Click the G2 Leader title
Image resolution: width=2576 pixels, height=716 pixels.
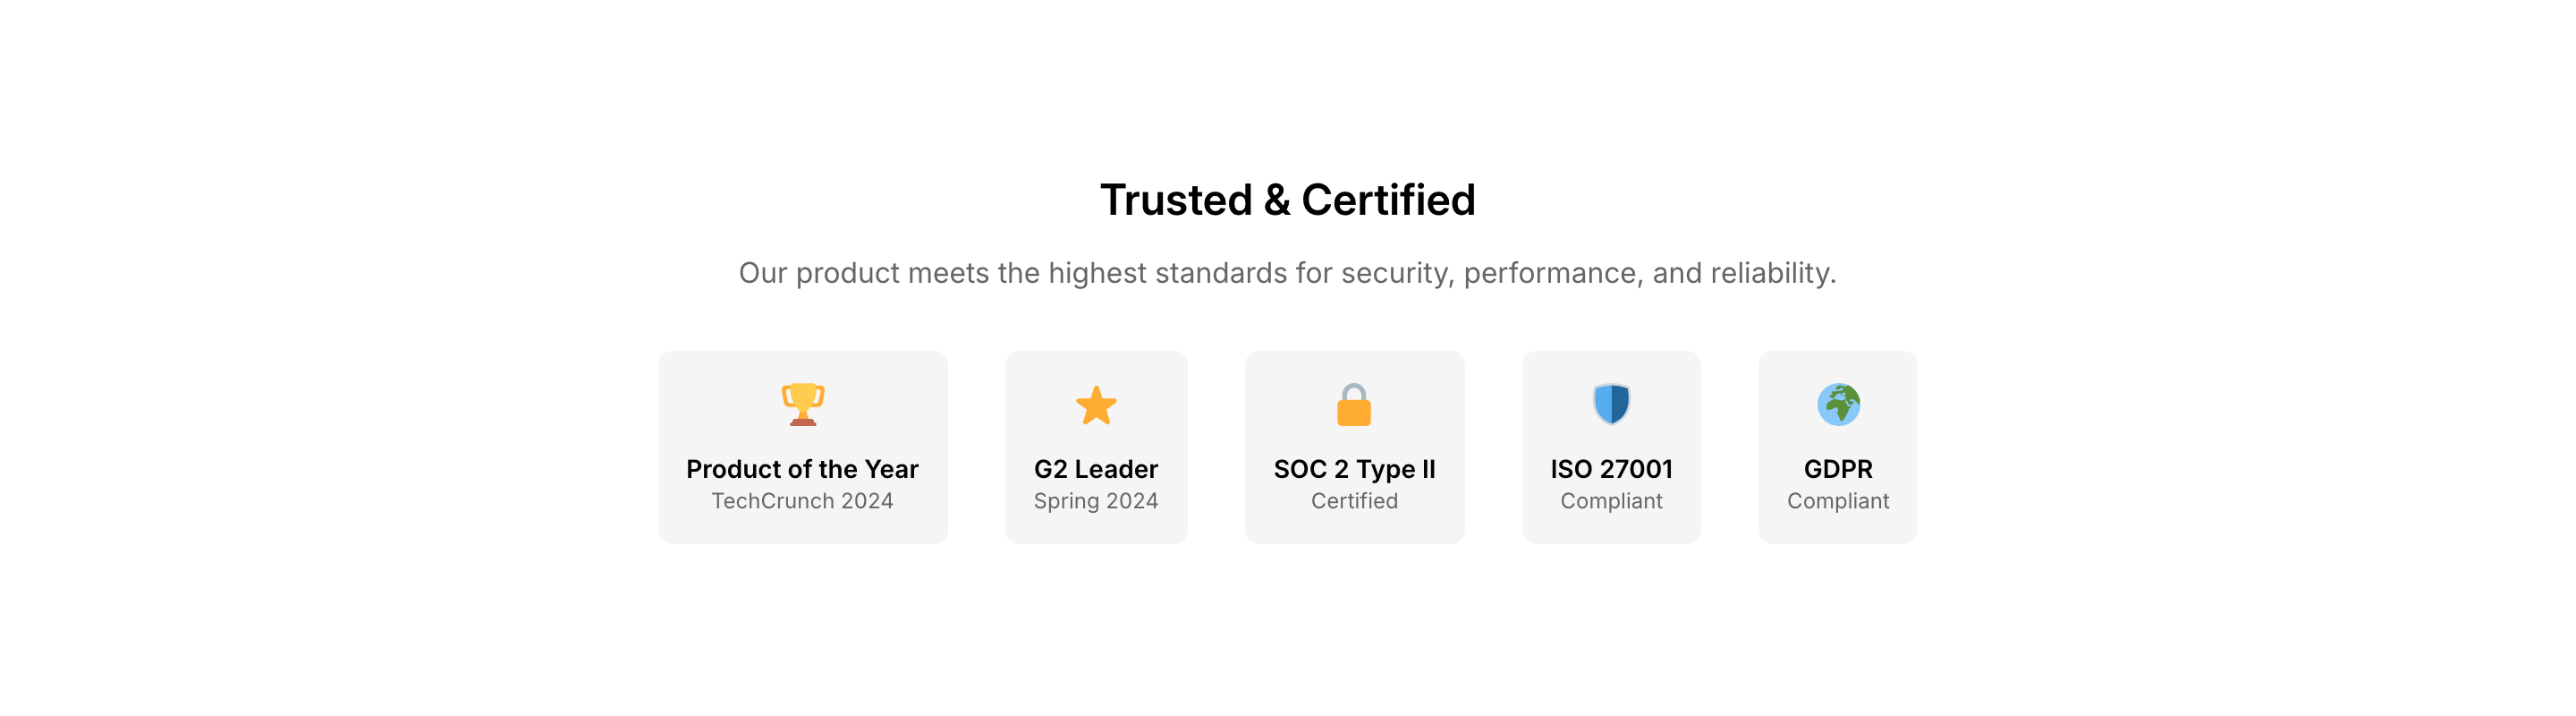tap(1096, 469)
